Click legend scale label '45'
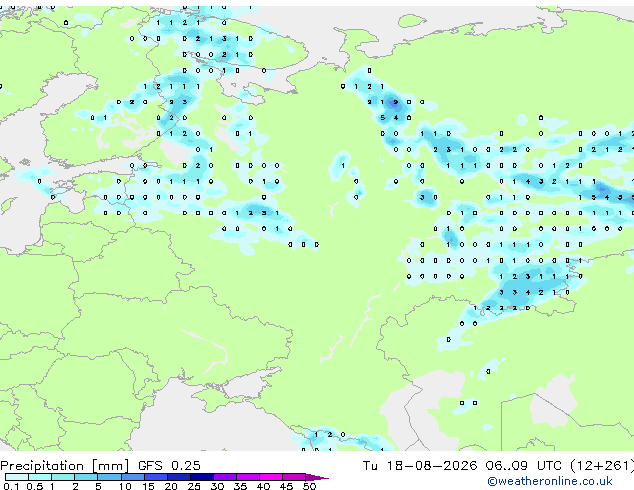The image size is (634, 490). pyautogui.click(x=286, y=486)
